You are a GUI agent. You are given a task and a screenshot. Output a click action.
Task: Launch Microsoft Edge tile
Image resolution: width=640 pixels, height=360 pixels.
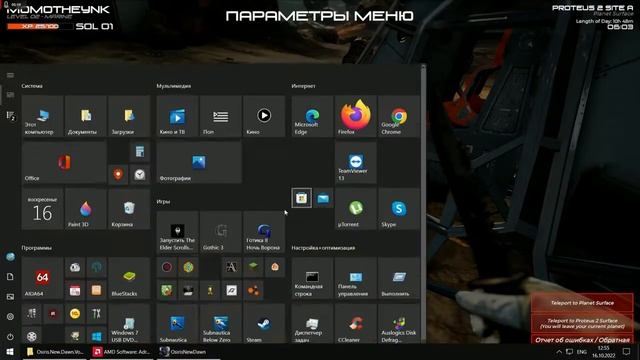pos(312,116)
